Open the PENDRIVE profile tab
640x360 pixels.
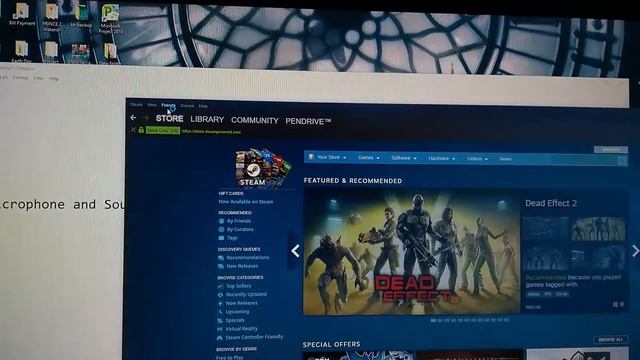308,121
